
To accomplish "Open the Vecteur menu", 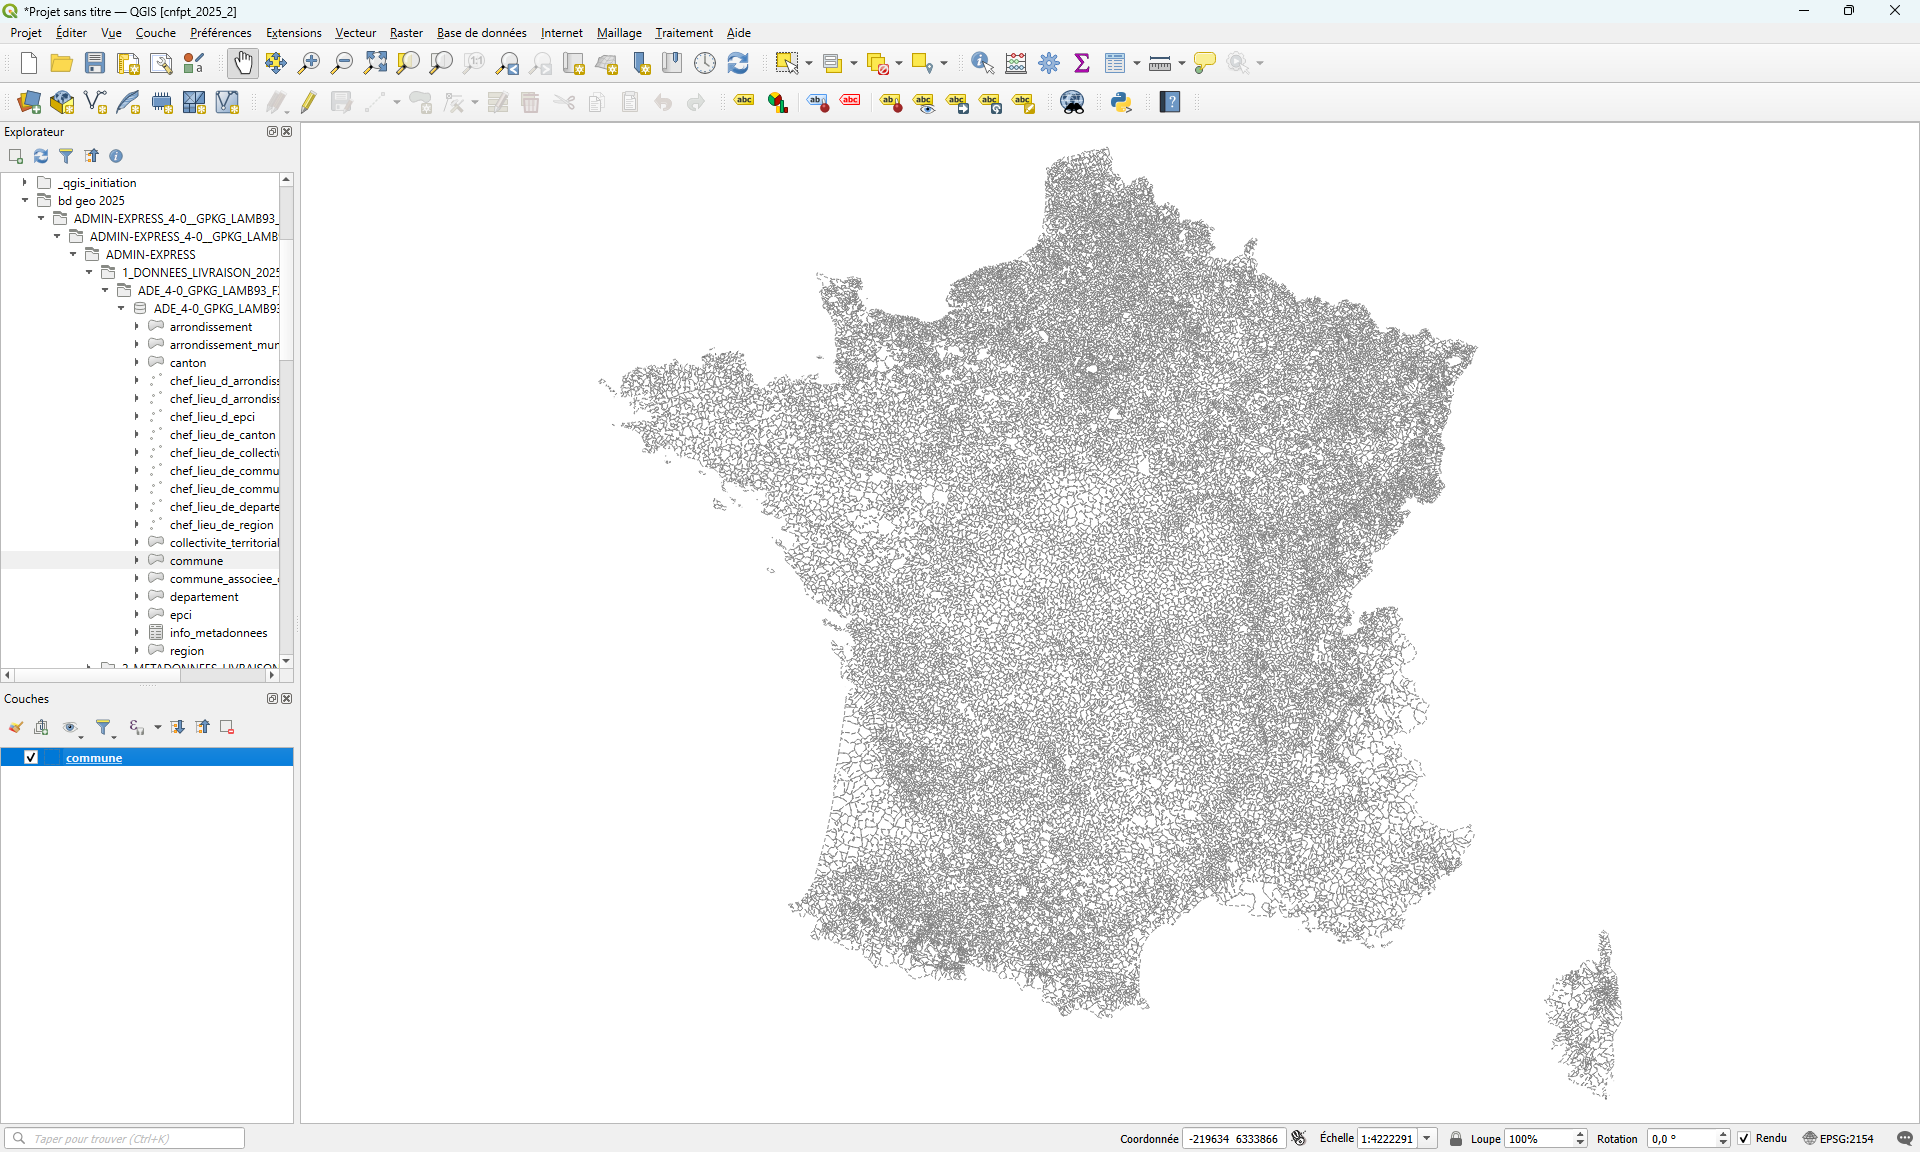I will pyautogui.click(x=355, y=33).
